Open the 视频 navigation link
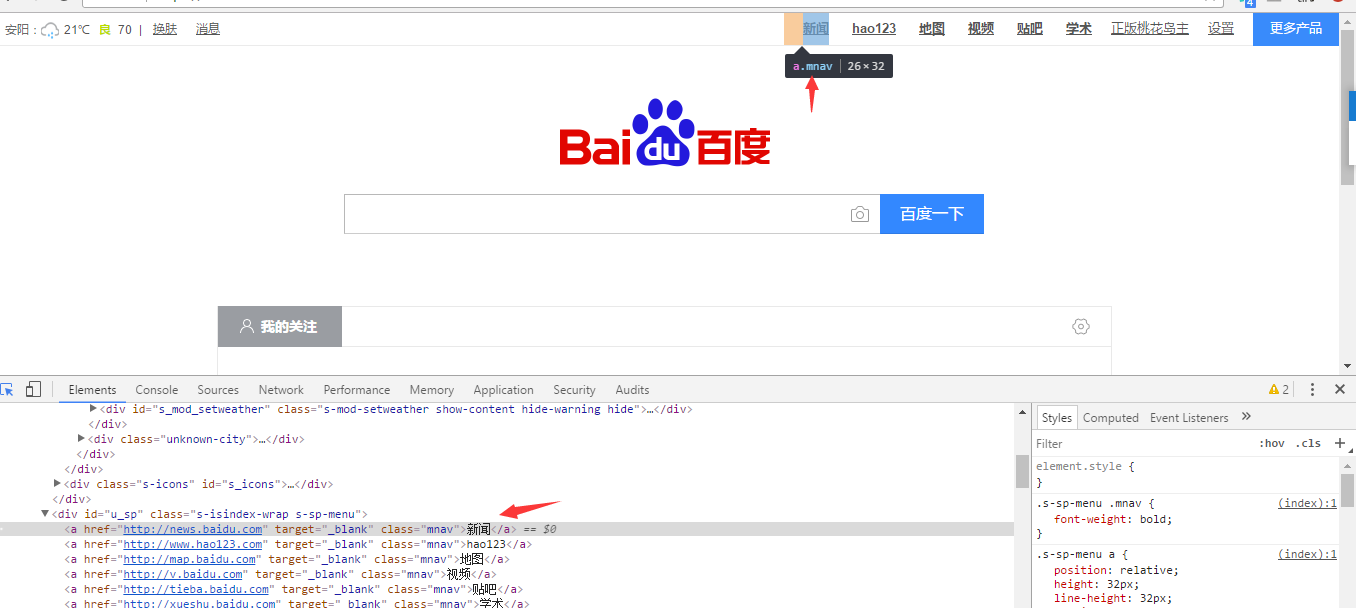 (x=981, y=29)
